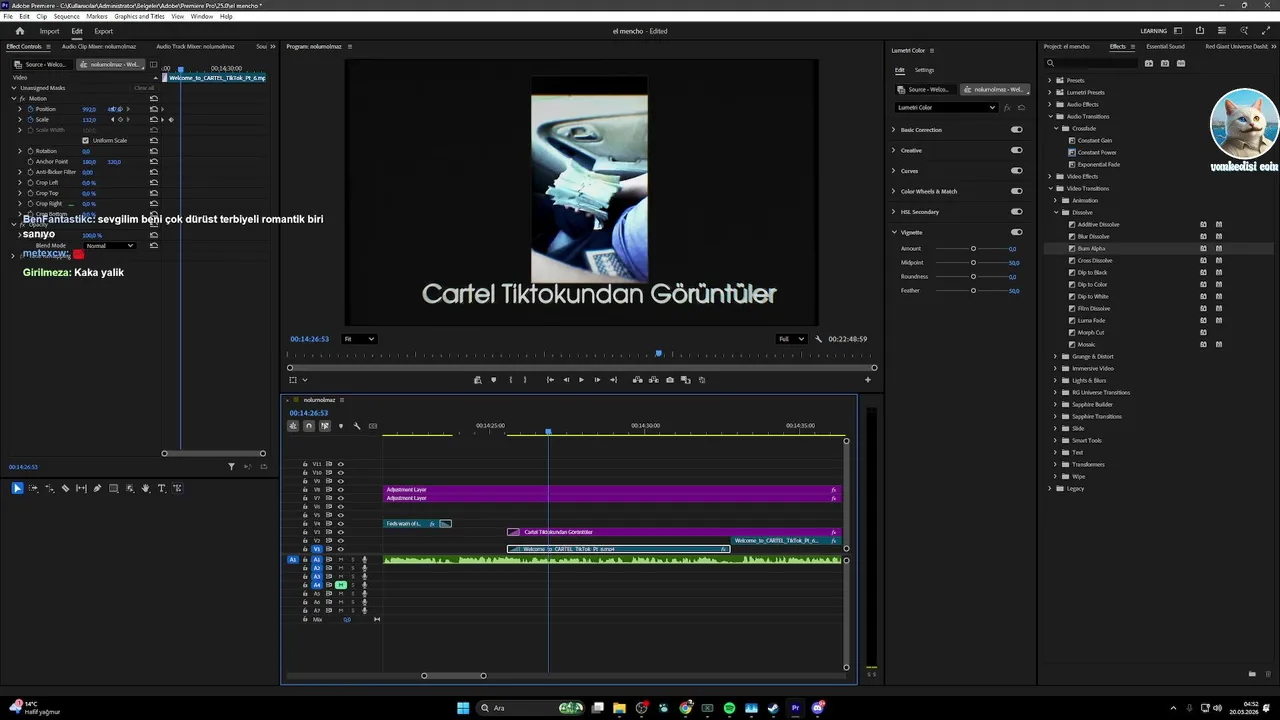This screenshot has width=1280, height=720.
Task: Click Home icon in header
Action: [x=19, y=31]
